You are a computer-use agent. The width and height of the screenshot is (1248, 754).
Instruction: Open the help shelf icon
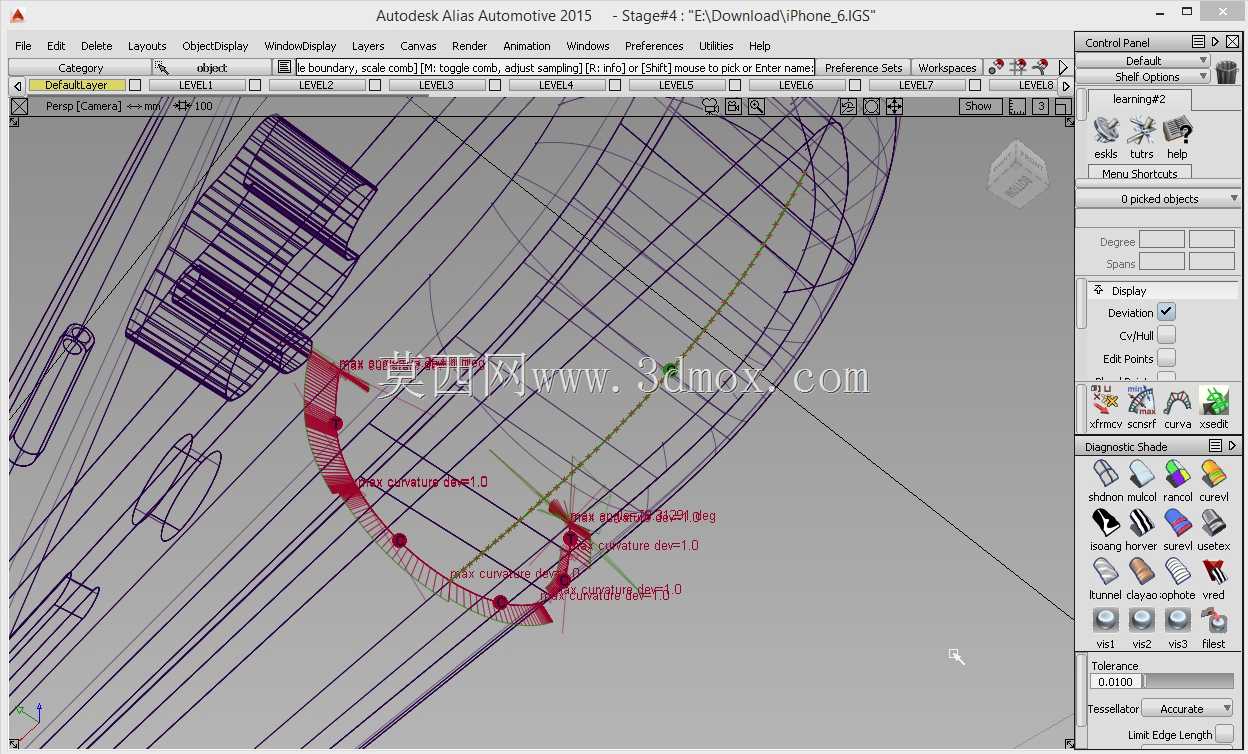click(x=1178, y=130)
